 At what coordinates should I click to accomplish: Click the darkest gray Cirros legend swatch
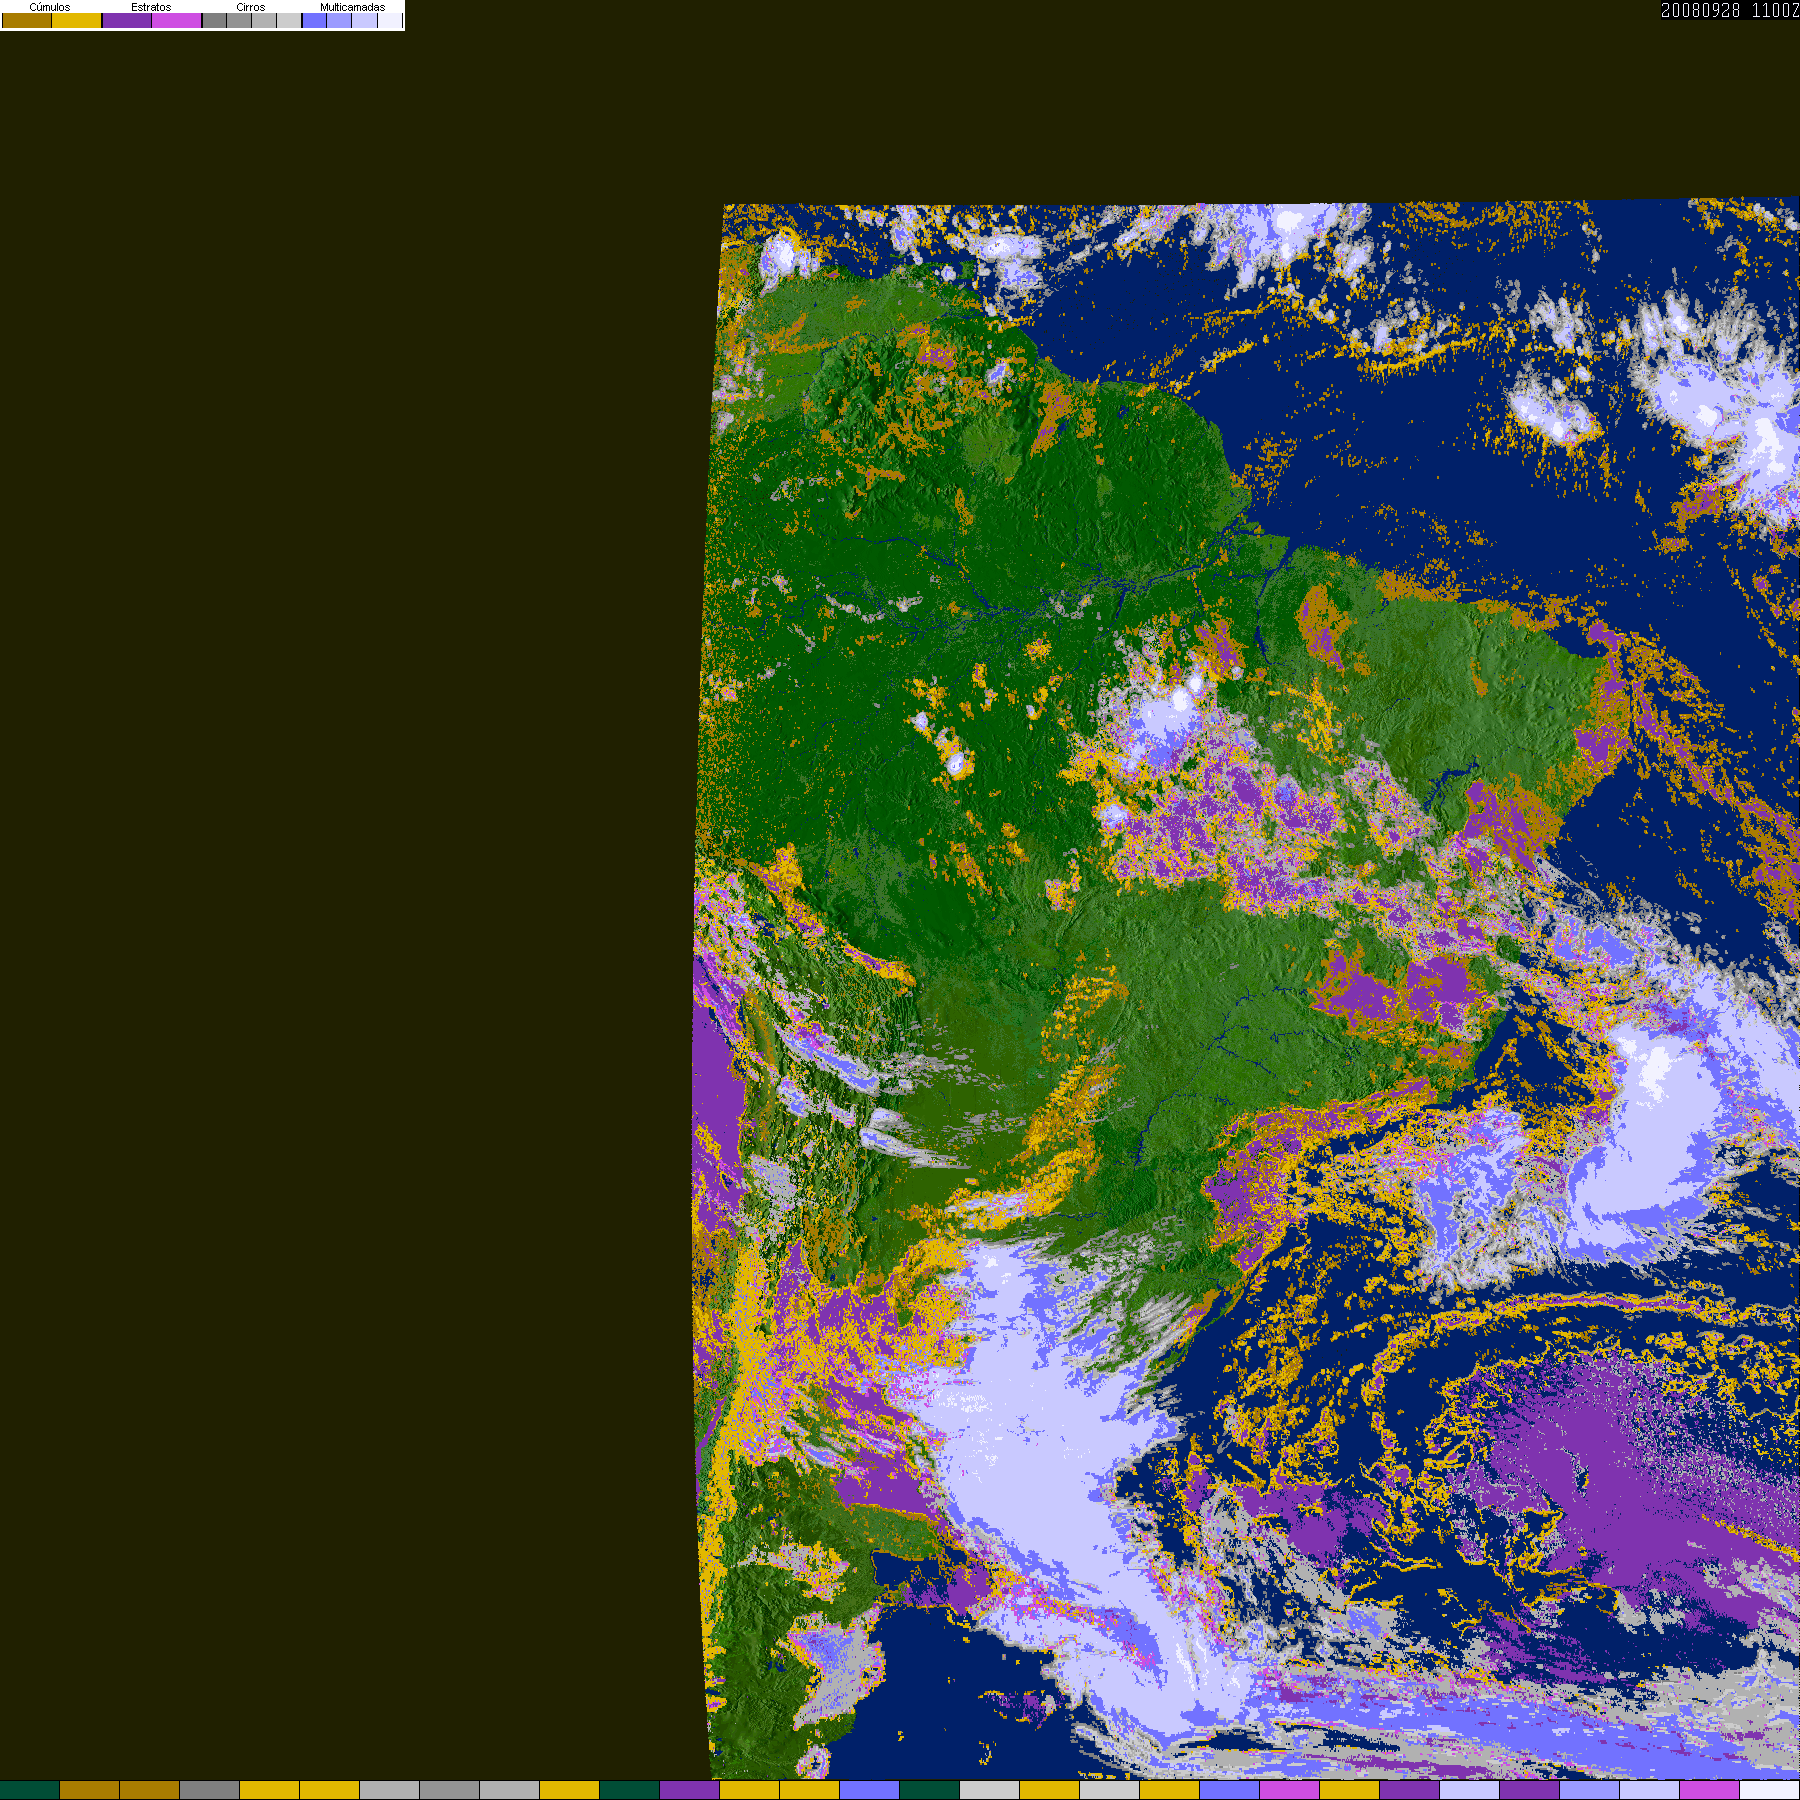tap(214, 20)
